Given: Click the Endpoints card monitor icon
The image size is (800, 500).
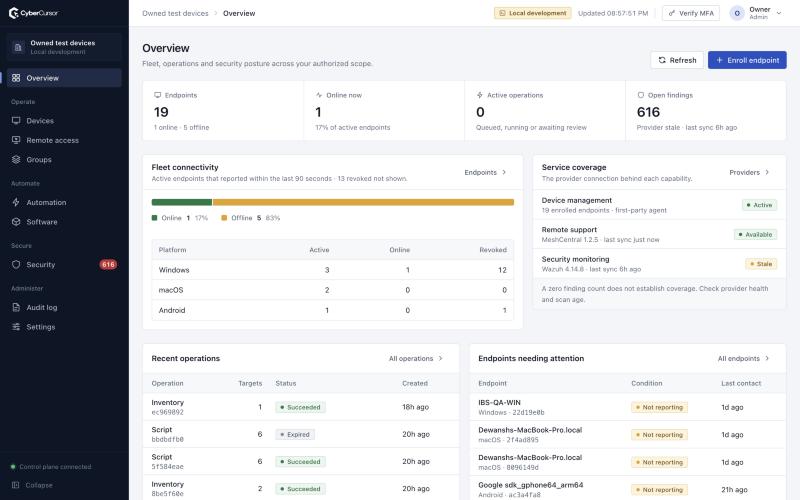Looking at the screenshot, I should point(158,95).
